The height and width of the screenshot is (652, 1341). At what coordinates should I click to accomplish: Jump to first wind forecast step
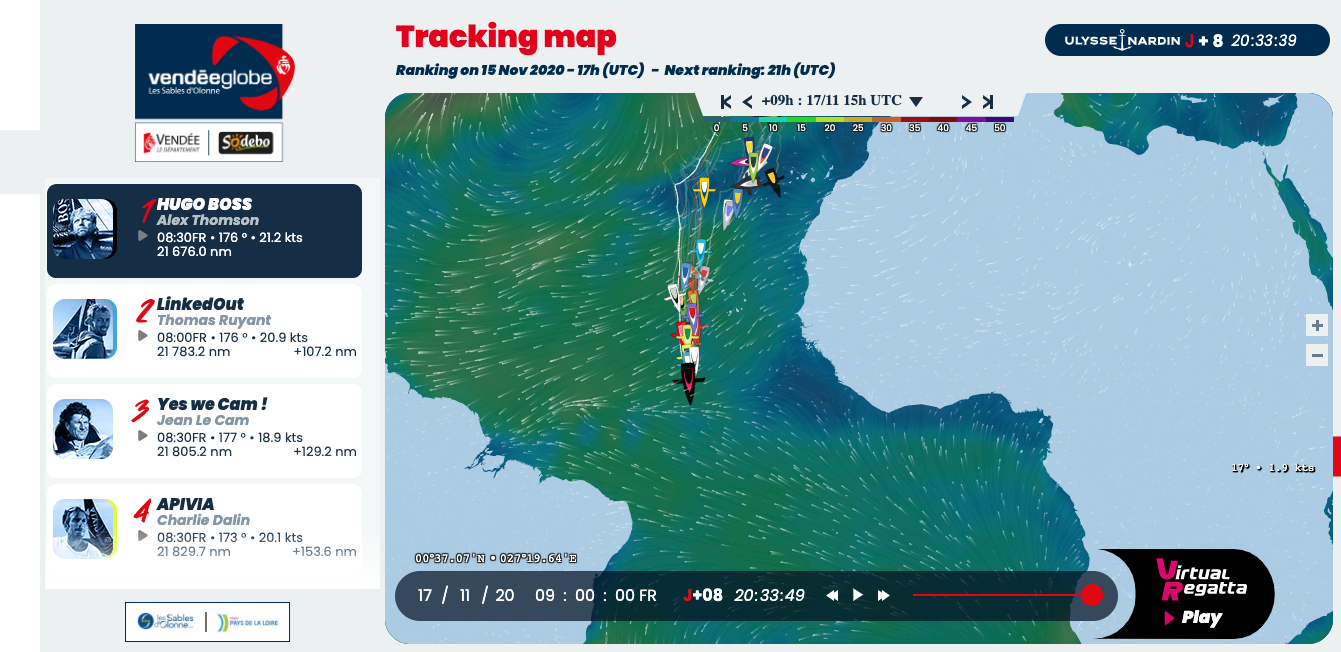point(726,102)
